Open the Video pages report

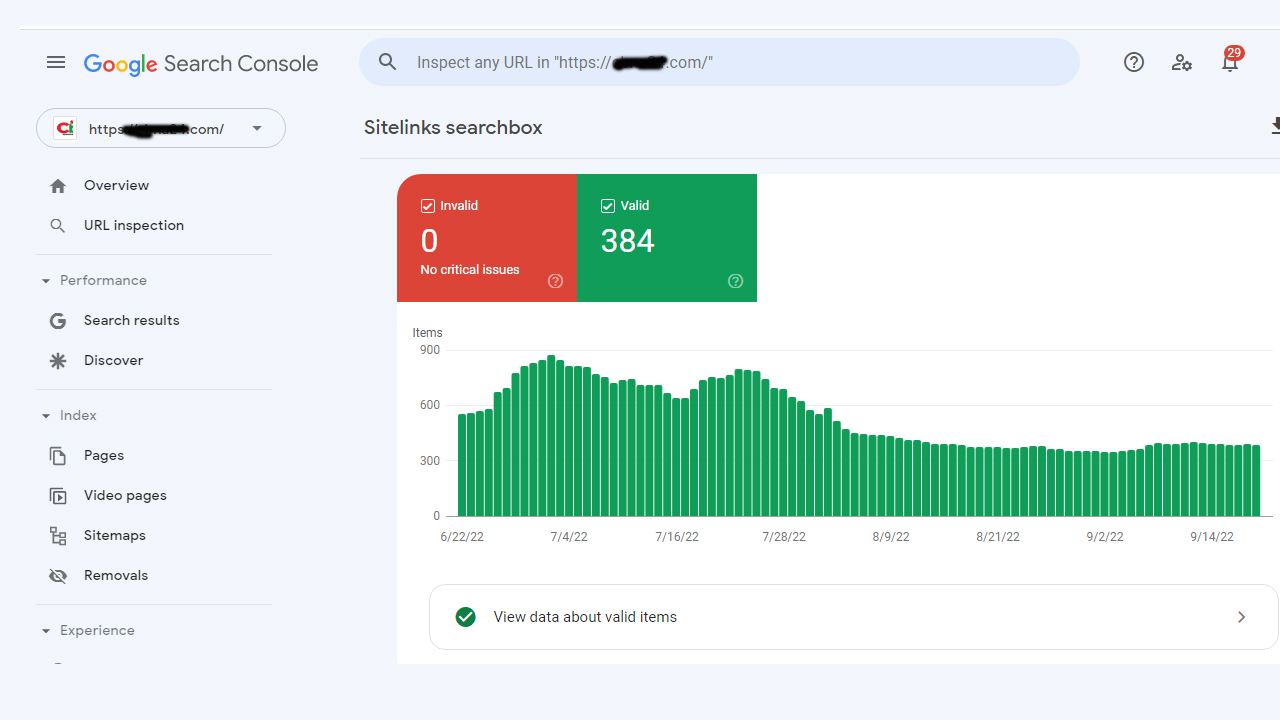click(125, 496)
